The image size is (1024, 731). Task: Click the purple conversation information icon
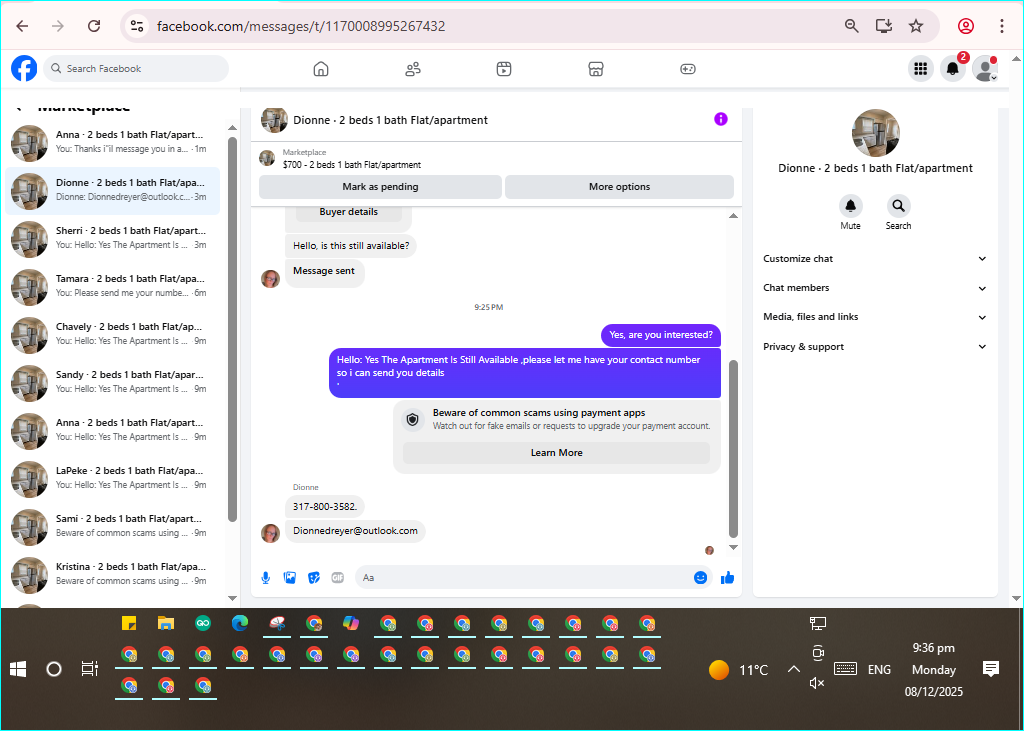[x=721, y=119]
